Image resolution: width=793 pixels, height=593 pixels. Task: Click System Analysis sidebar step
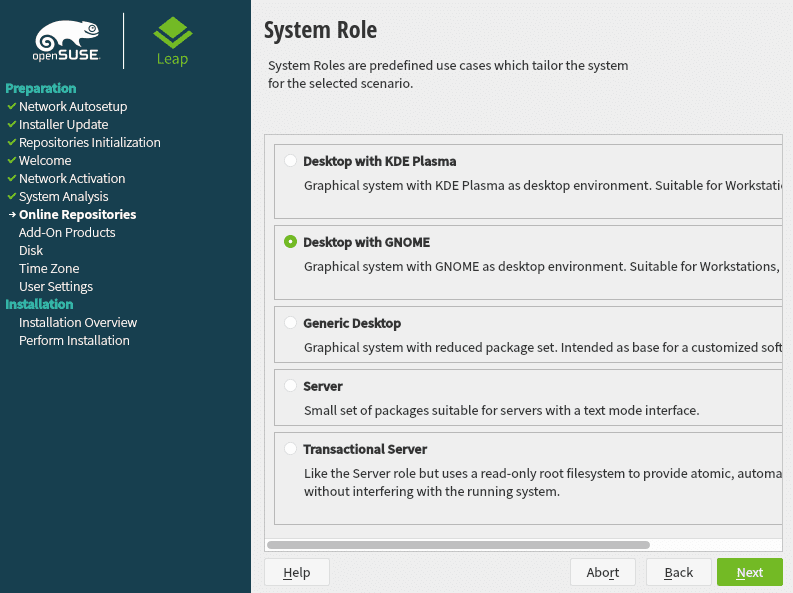pyautogui.click(x=63, y=196)
